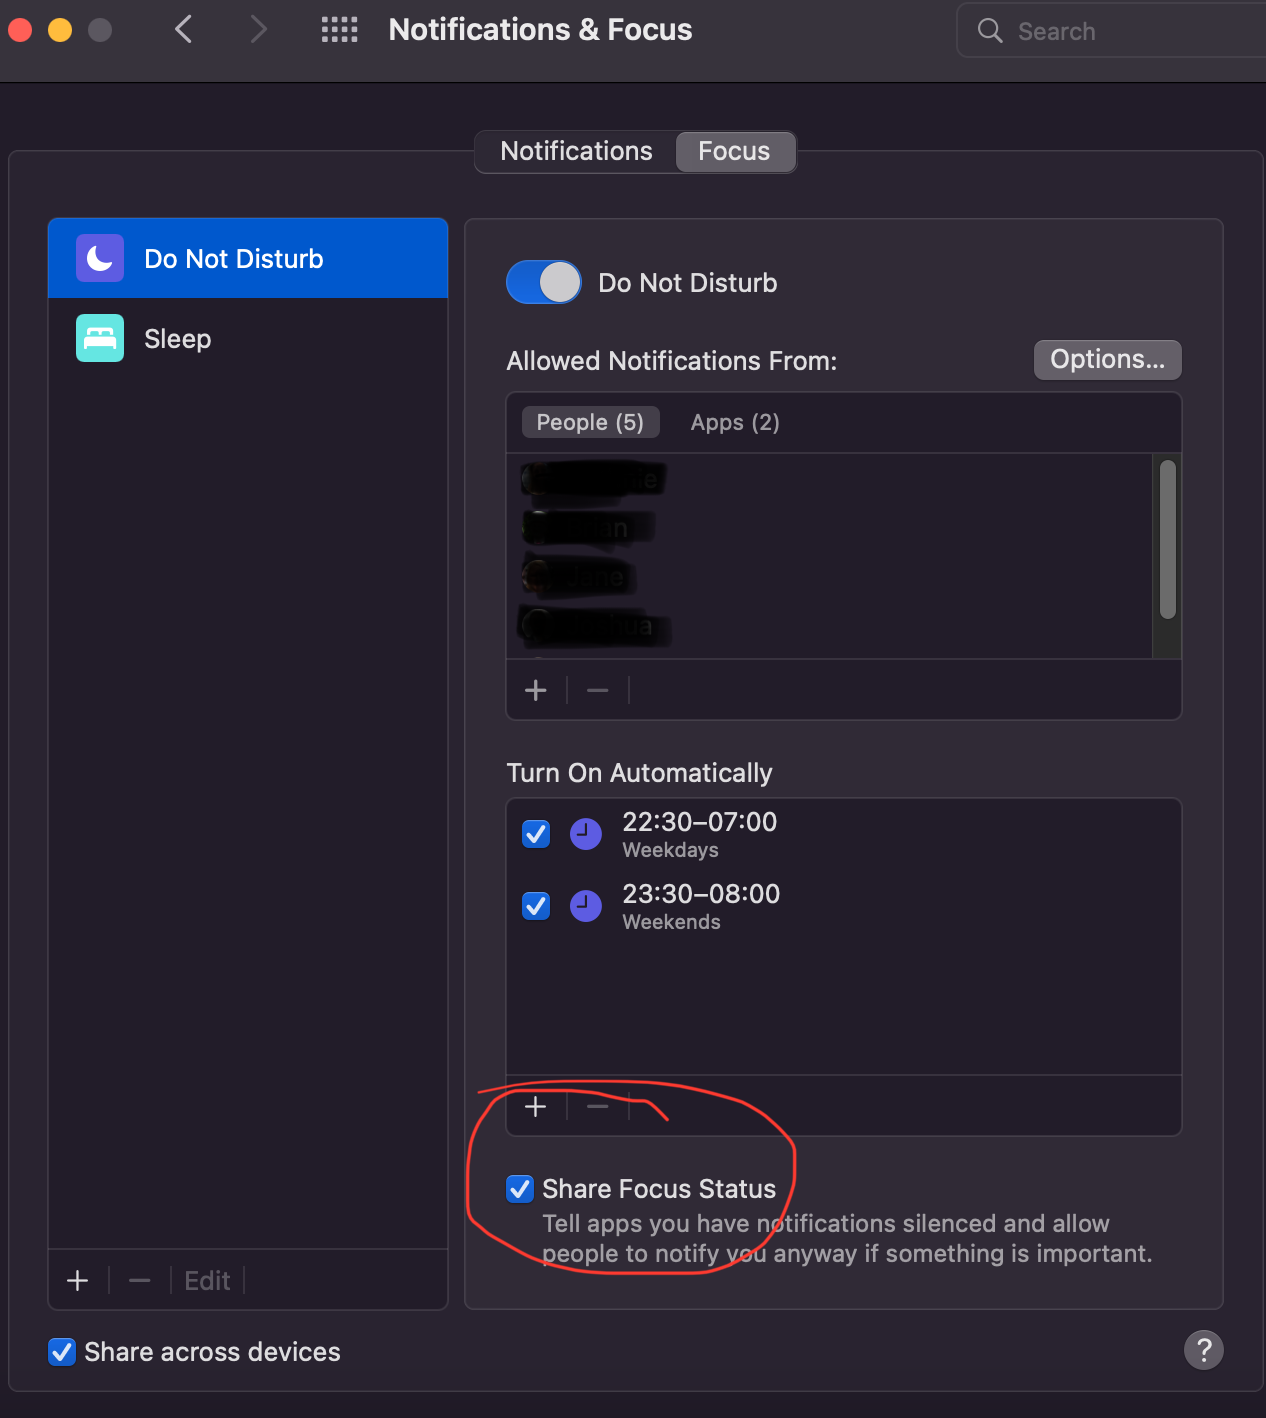Viewport: 1266px width, 1418px height.
Task: Switch to the Apps (2) tab
Action: pos(734,423)
